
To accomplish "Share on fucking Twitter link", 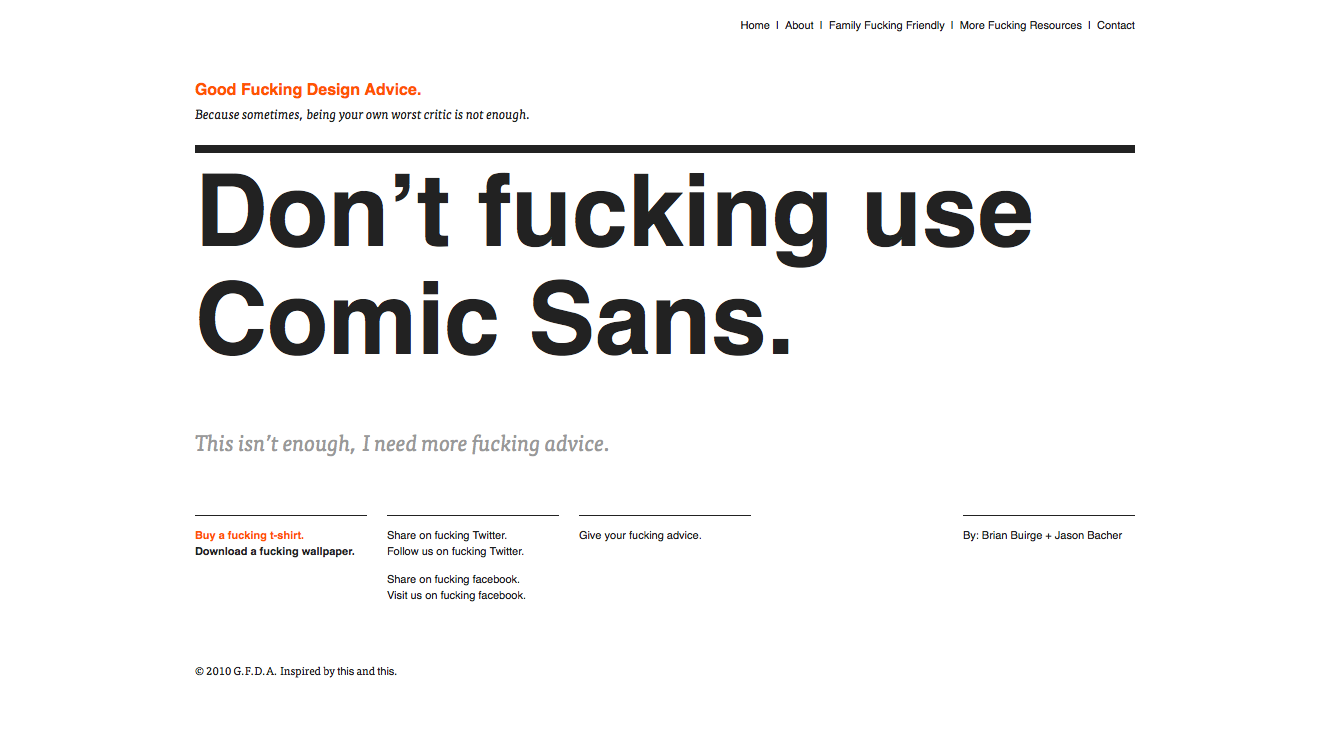I will [x=447, y=536].
